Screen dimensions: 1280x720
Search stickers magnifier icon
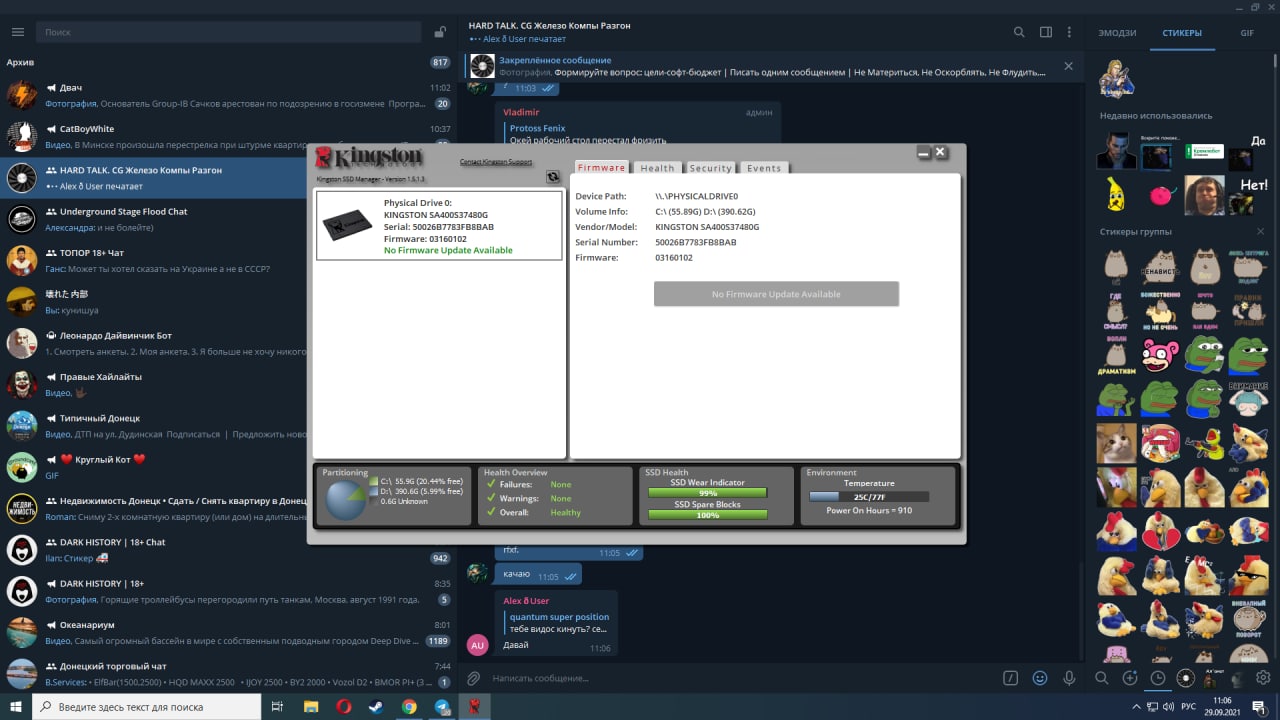pos(1101,678)
